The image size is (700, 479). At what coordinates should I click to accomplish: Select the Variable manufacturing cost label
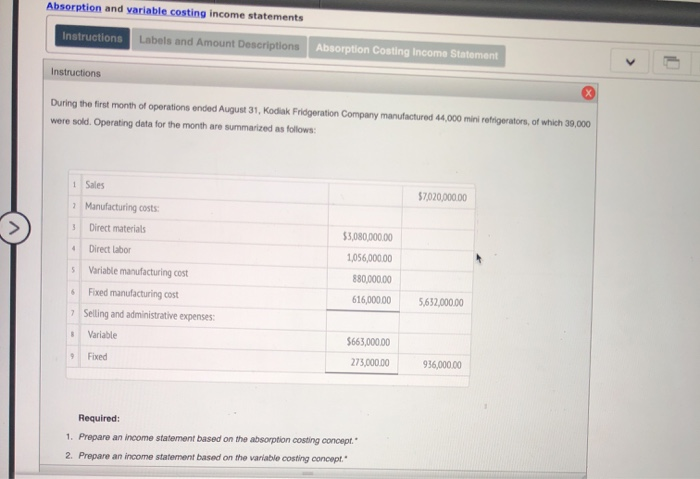click(x=138, y=271)
